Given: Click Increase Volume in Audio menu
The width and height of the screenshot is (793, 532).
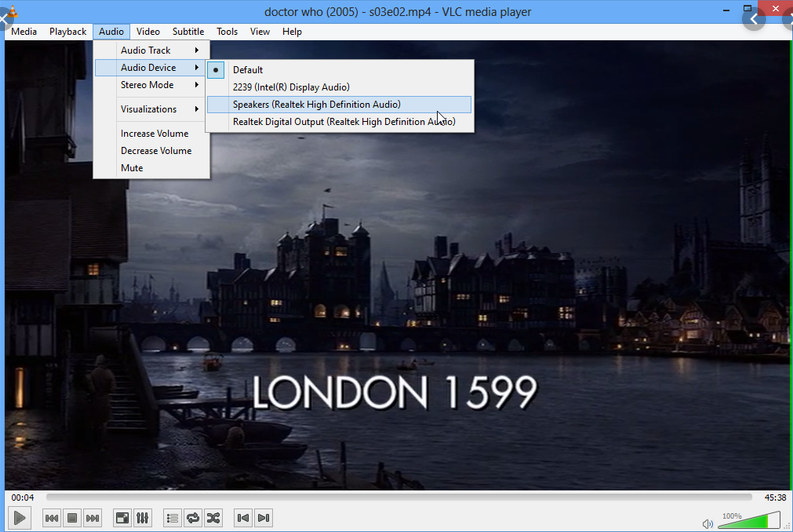Looking at the screenshot, I should click(x=154, y=133).
